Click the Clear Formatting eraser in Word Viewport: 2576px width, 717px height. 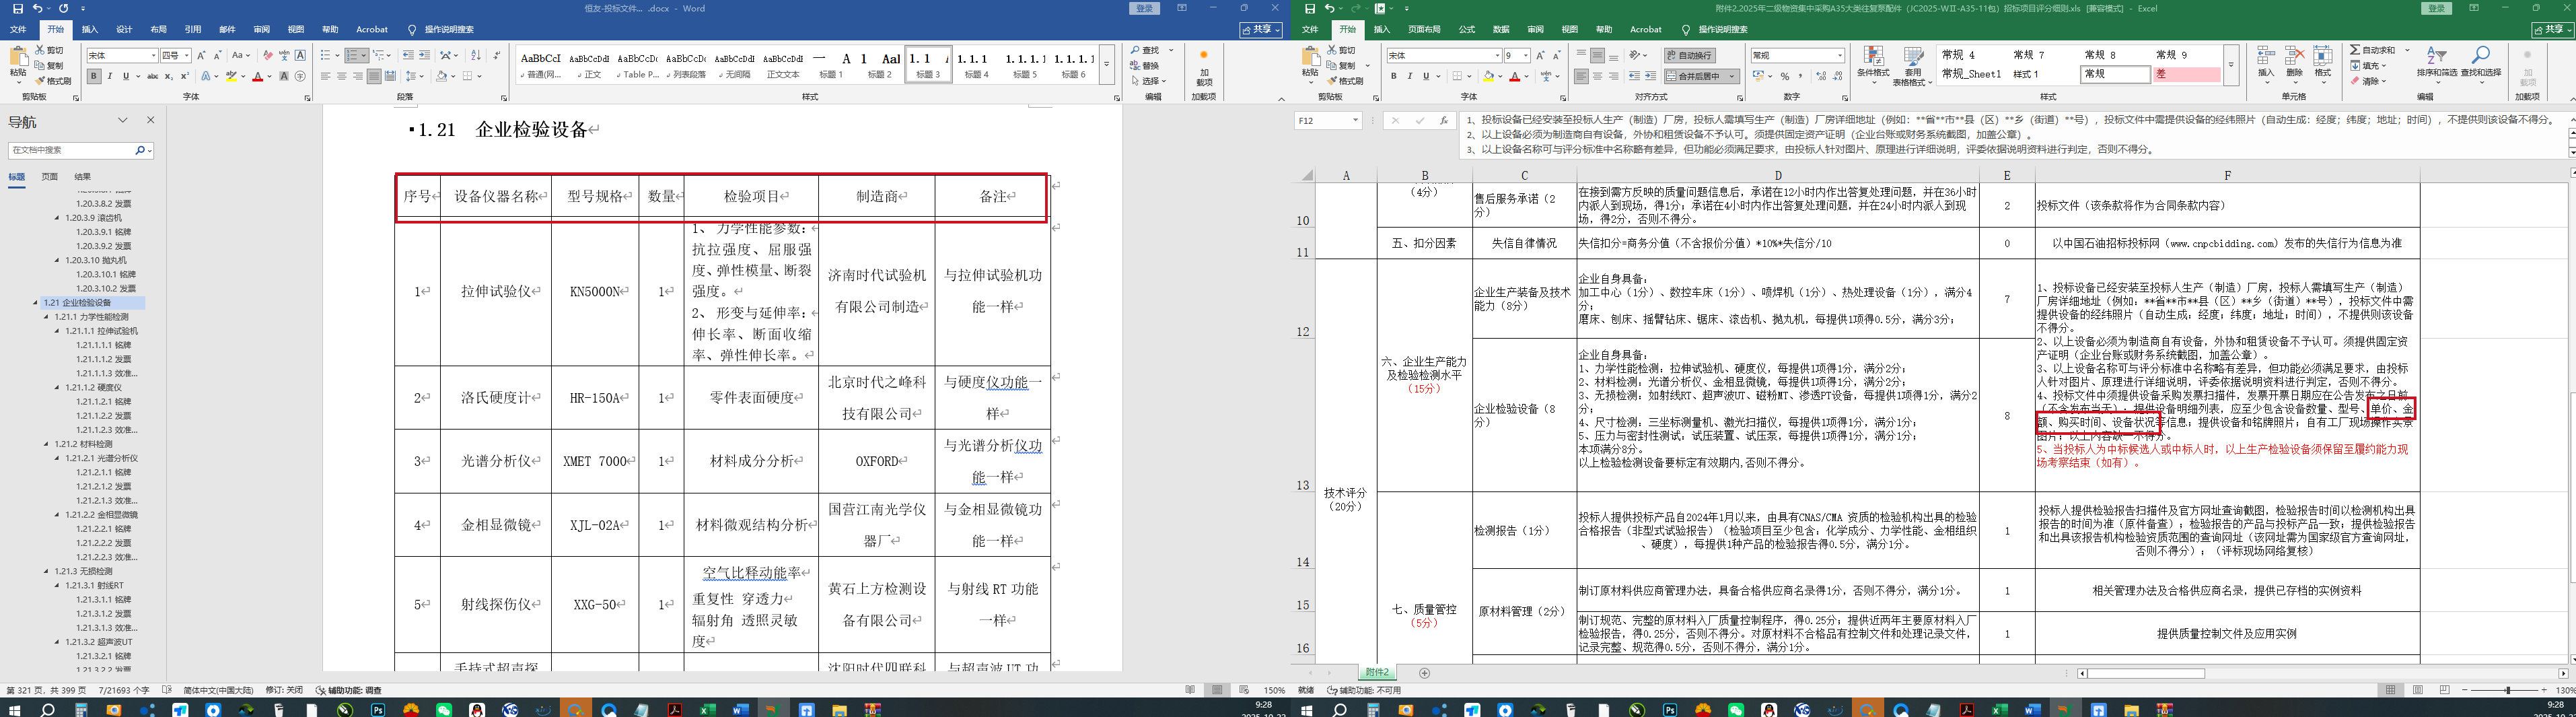pos(268,56)
